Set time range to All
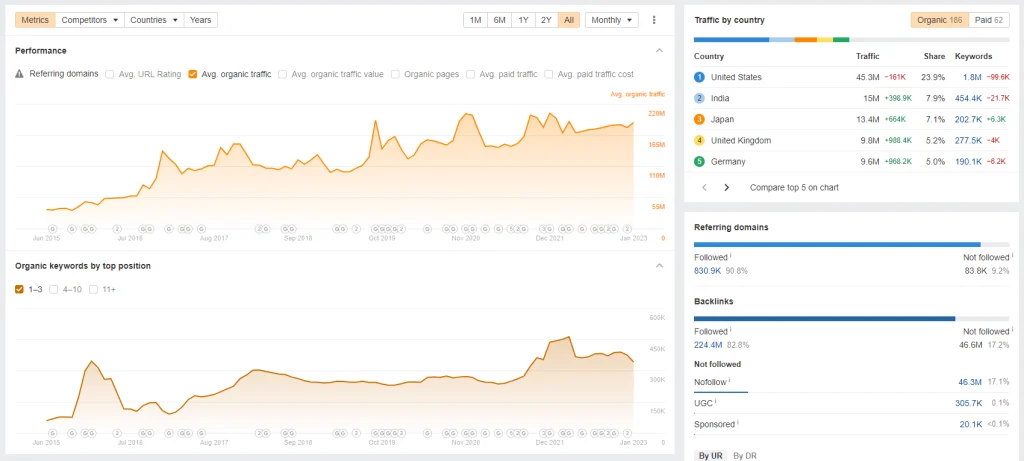Screen dimensions: 1024x461 click(569, 20)
